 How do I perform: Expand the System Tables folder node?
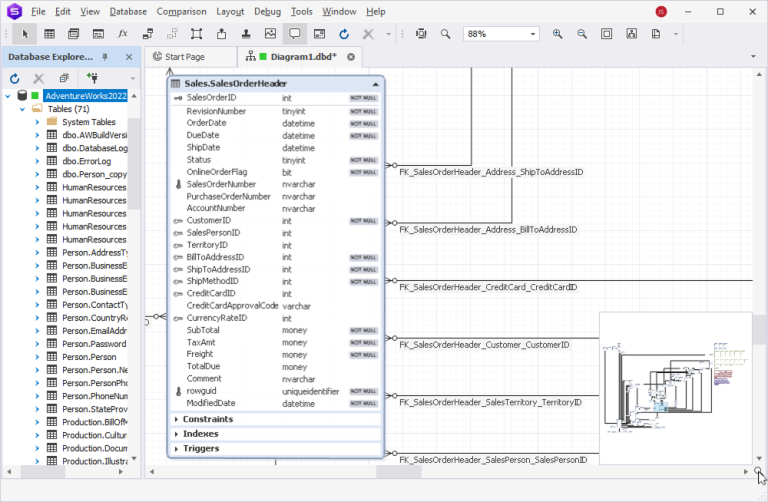[38, 122]
